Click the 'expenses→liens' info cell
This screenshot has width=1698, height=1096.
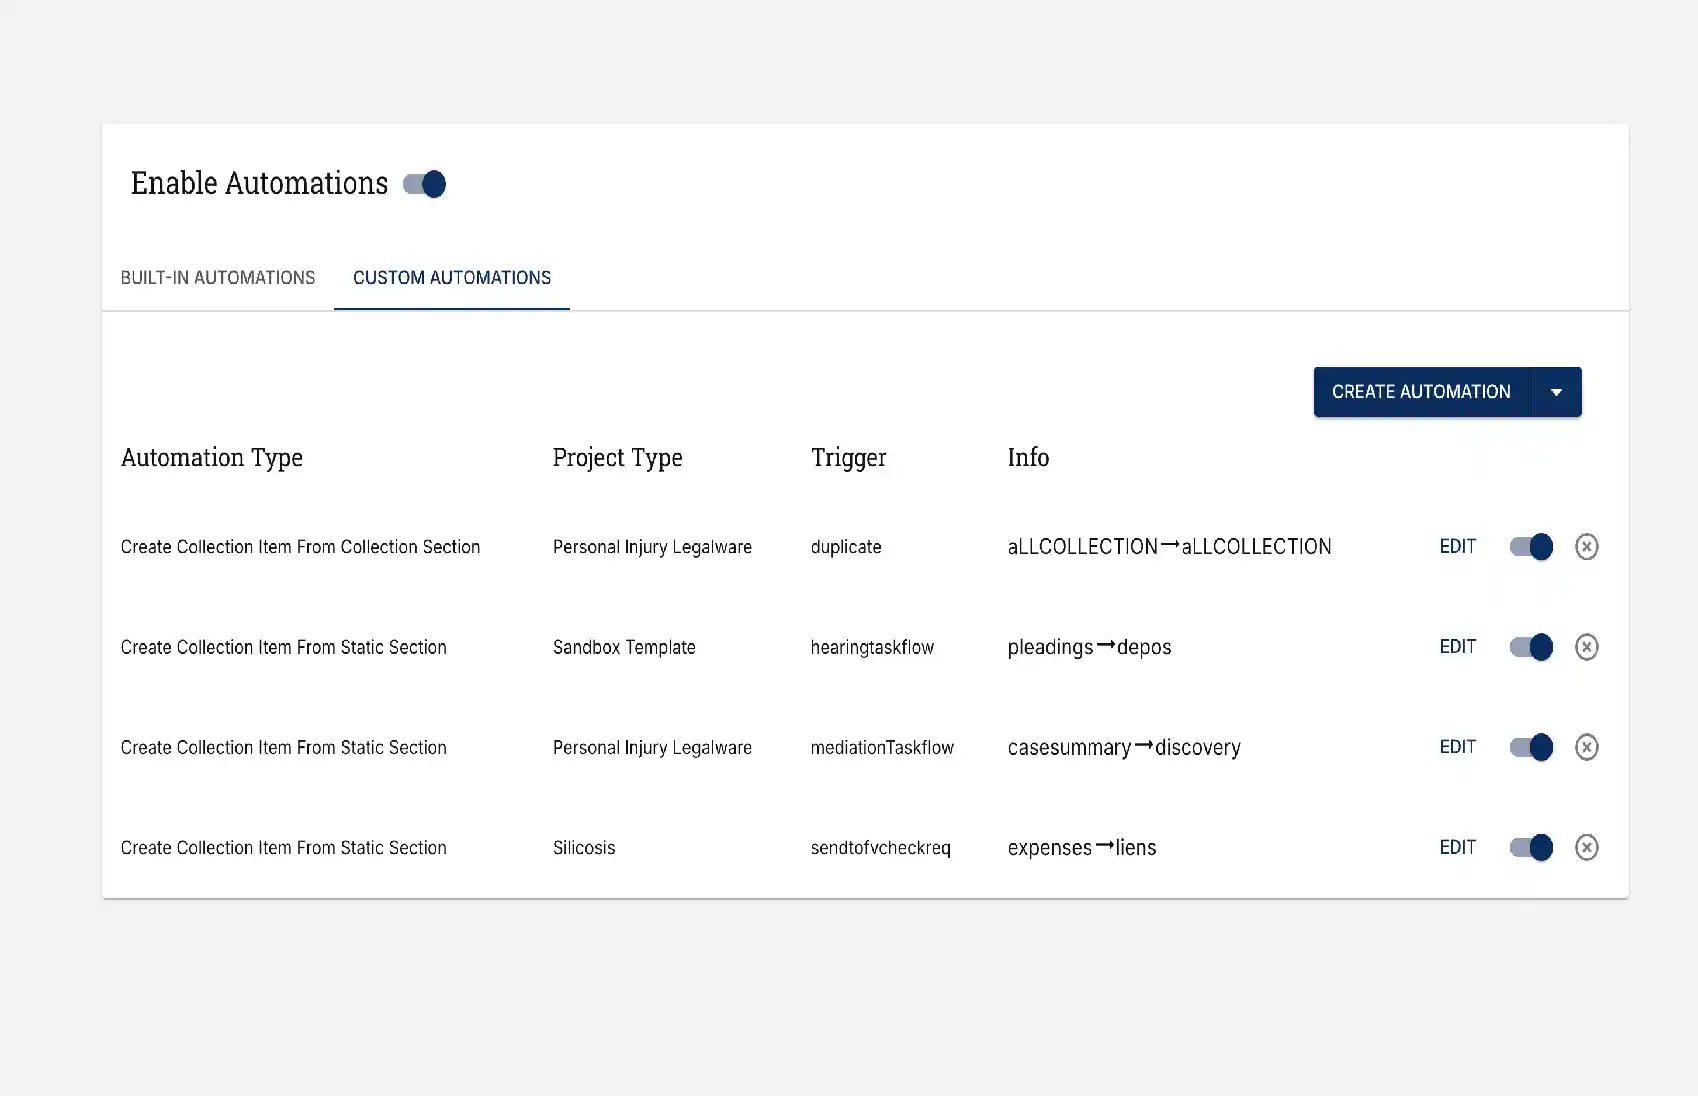(x=1082, y=848)
